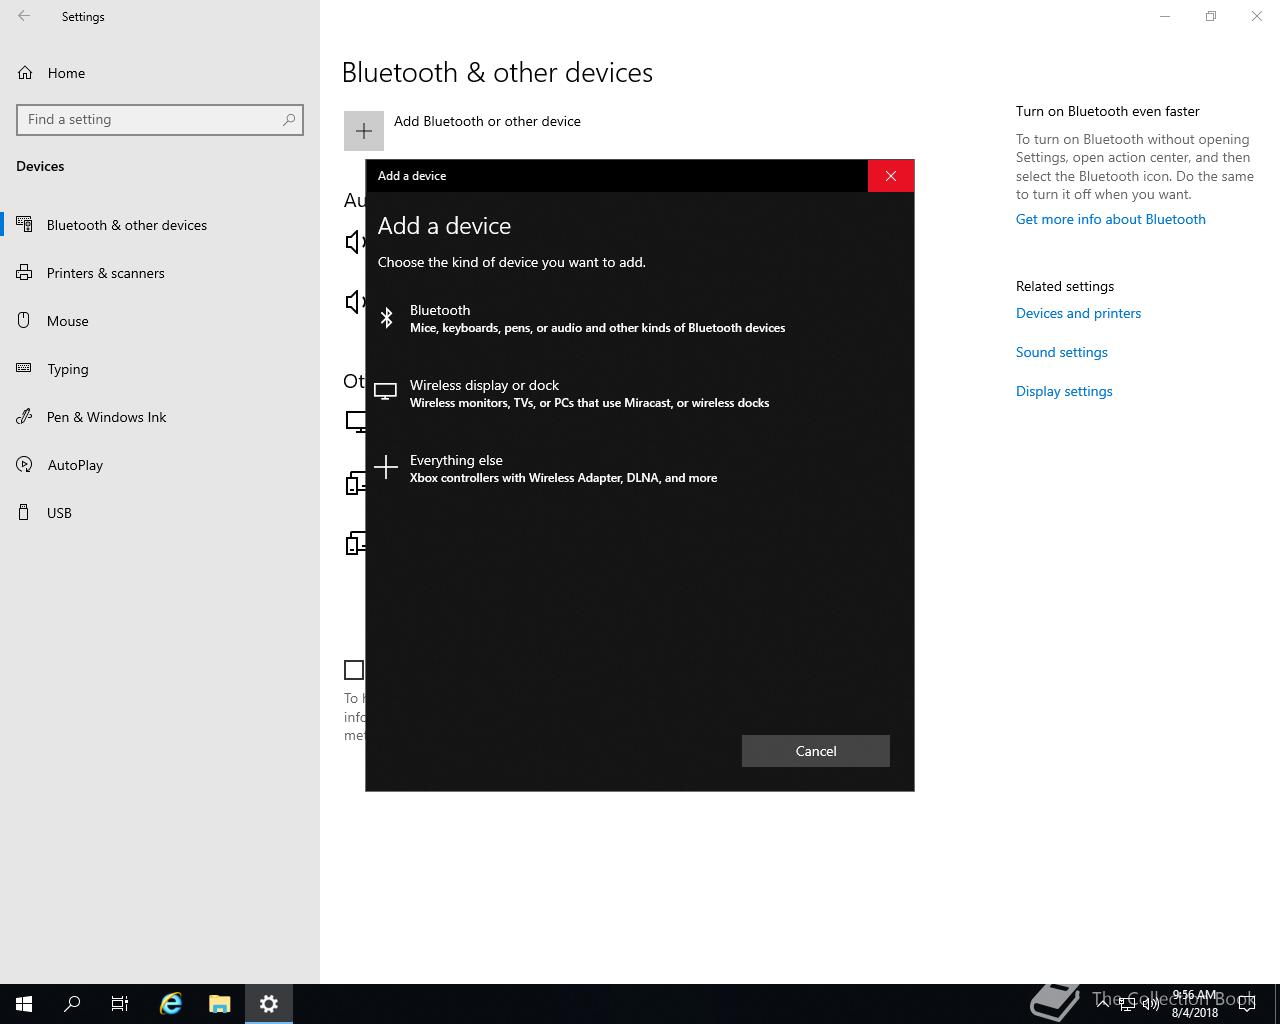Toggle the partially hidden checkbox behind dialog

[x=354, y=670]
